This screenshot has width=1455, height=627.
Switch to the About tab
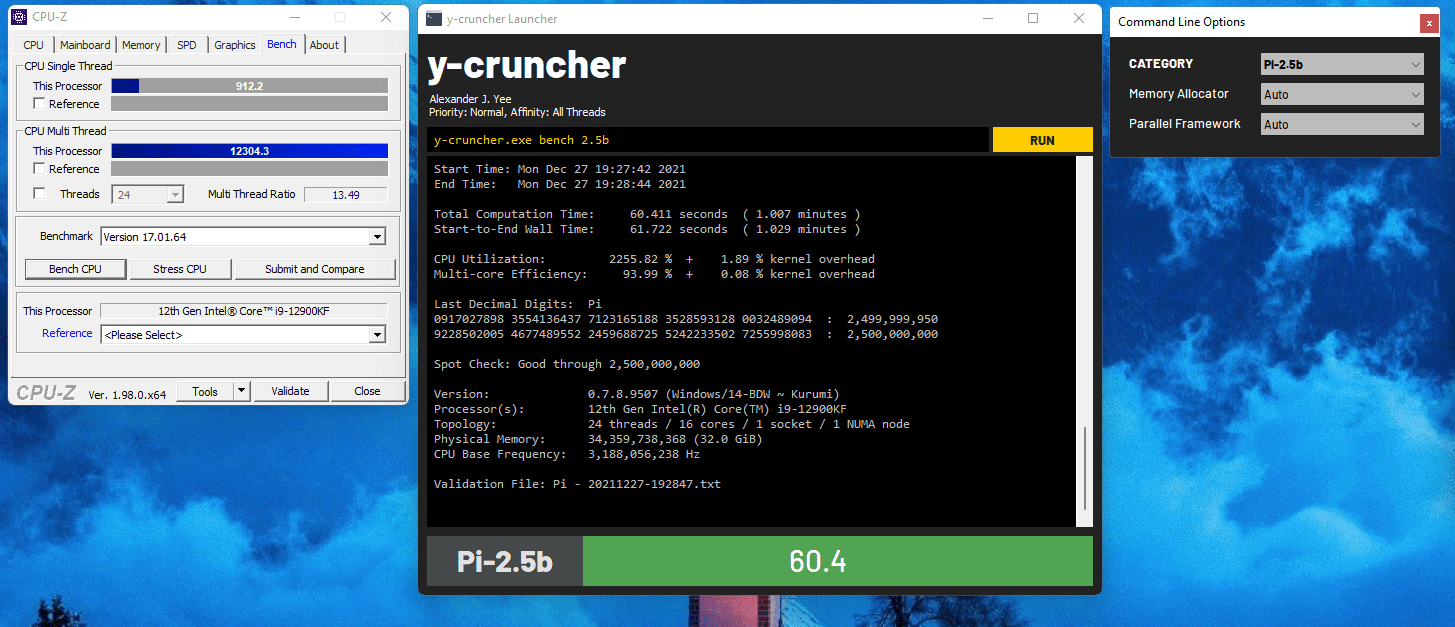point(324,45)
